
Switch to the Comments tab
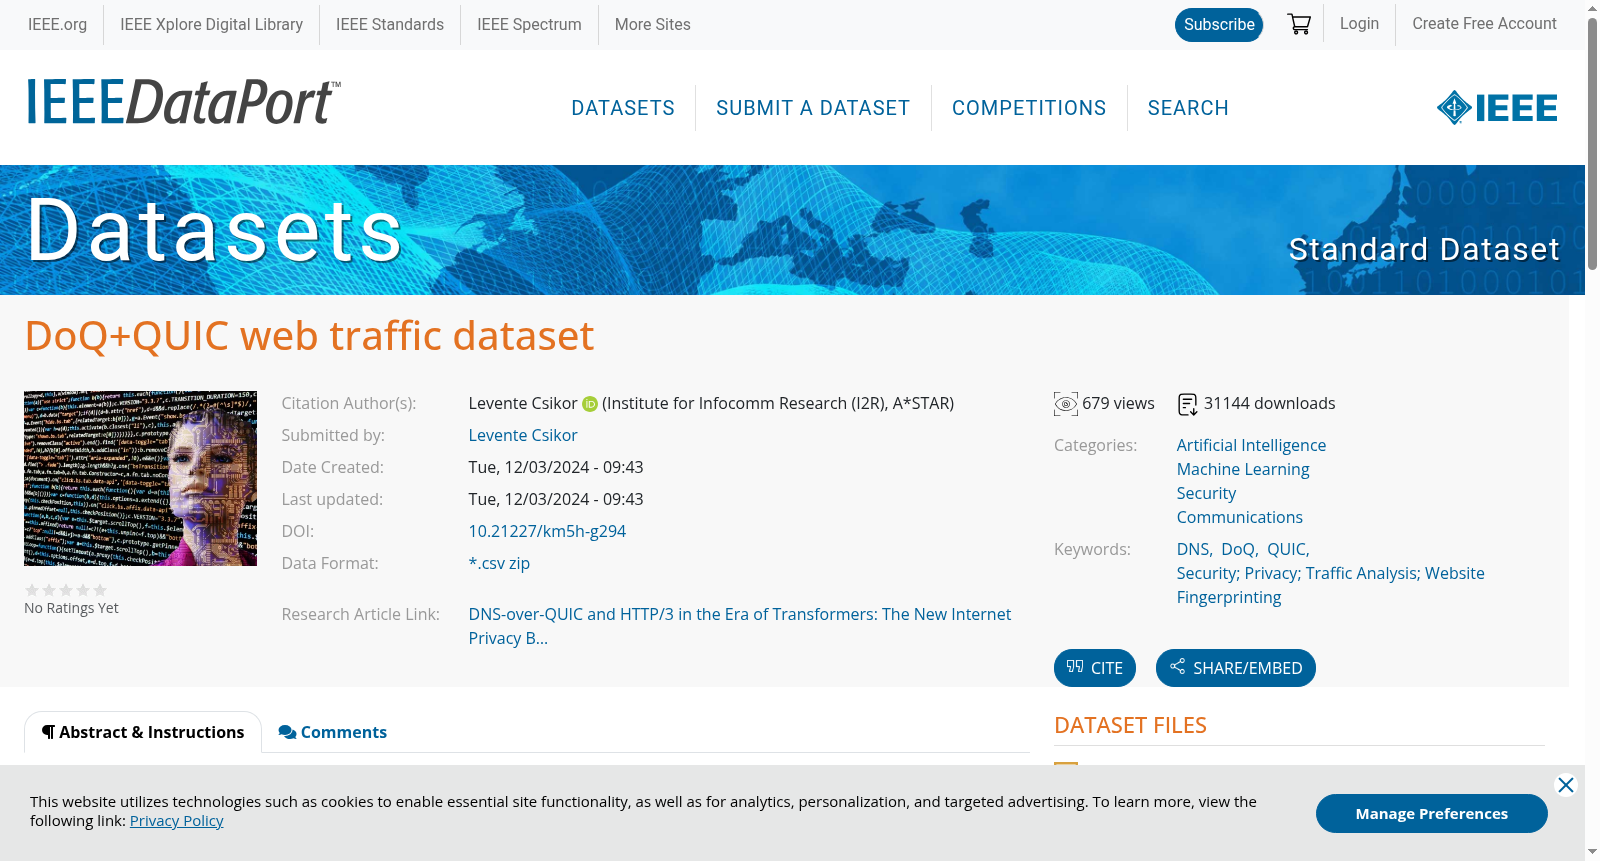click(x=333, y=733)
